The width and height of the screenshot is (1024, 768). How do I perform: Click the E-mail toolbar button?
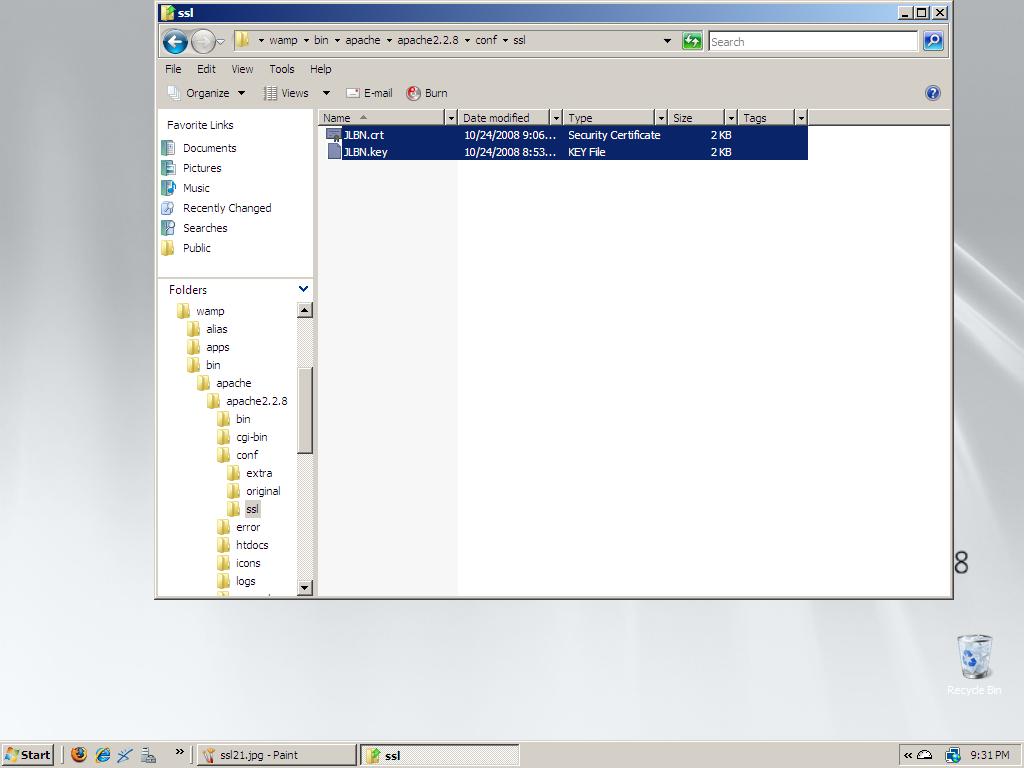point(369,93)
